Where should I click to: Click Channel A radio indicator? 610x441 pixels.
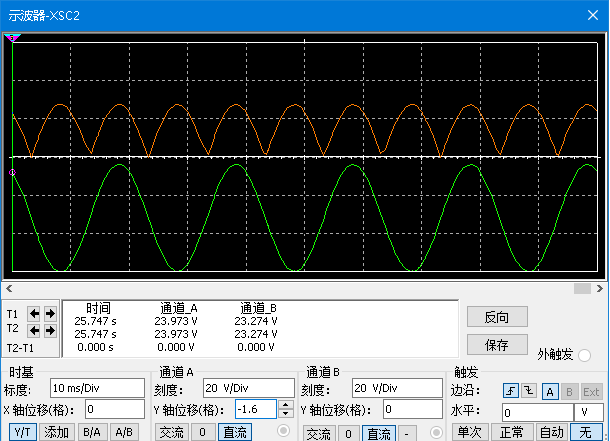[x=283, y=430]
